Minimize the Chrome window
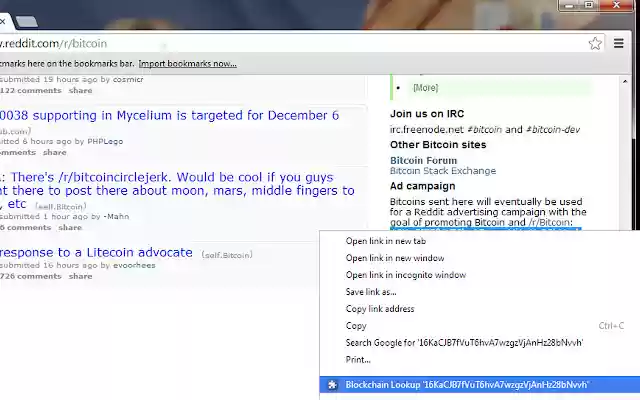This screenshot has width=640, height=400. click(569, 6)
